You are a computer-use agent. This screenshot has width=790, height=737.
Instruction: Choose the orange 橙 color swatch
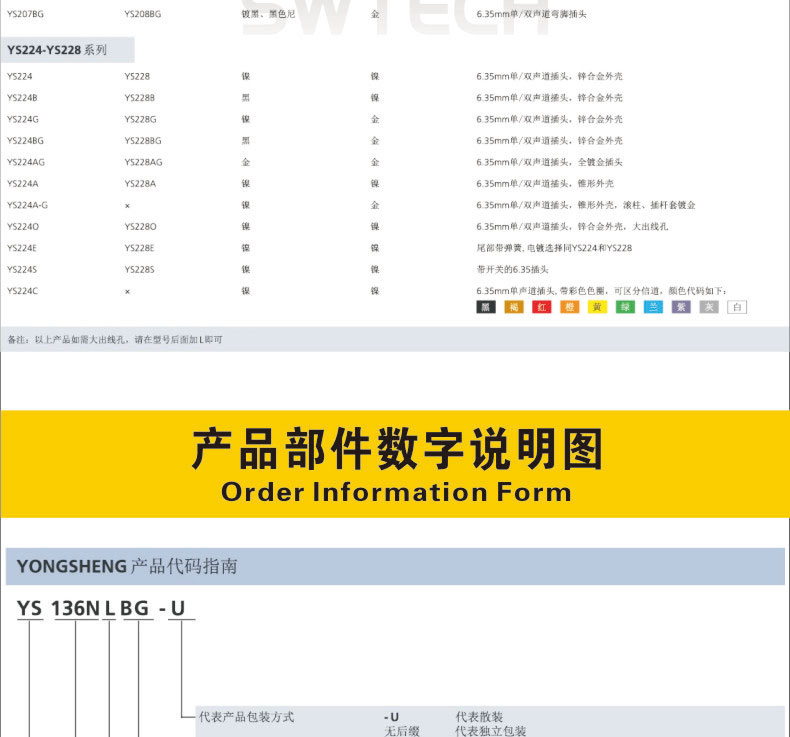pos(570,307)
